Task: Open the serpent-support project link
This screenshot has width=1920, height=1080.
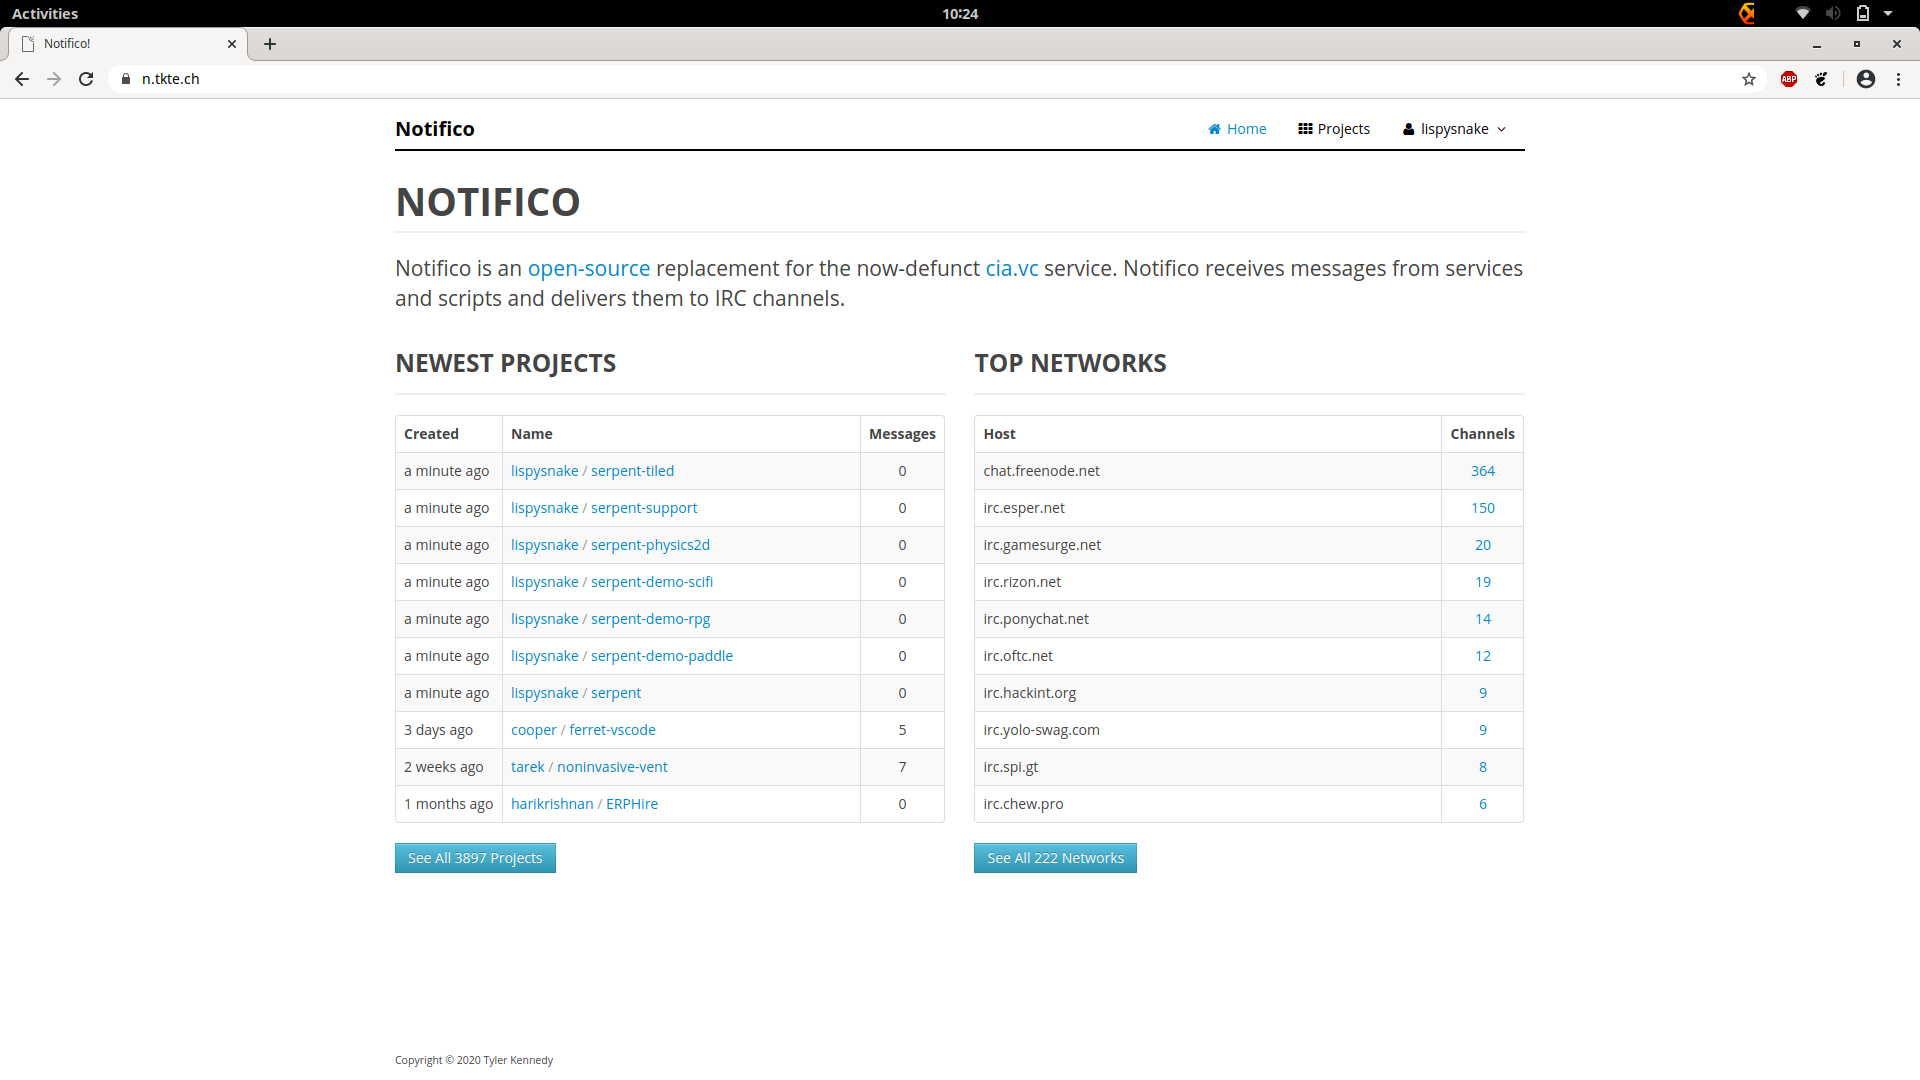Action: coord(644,508)
